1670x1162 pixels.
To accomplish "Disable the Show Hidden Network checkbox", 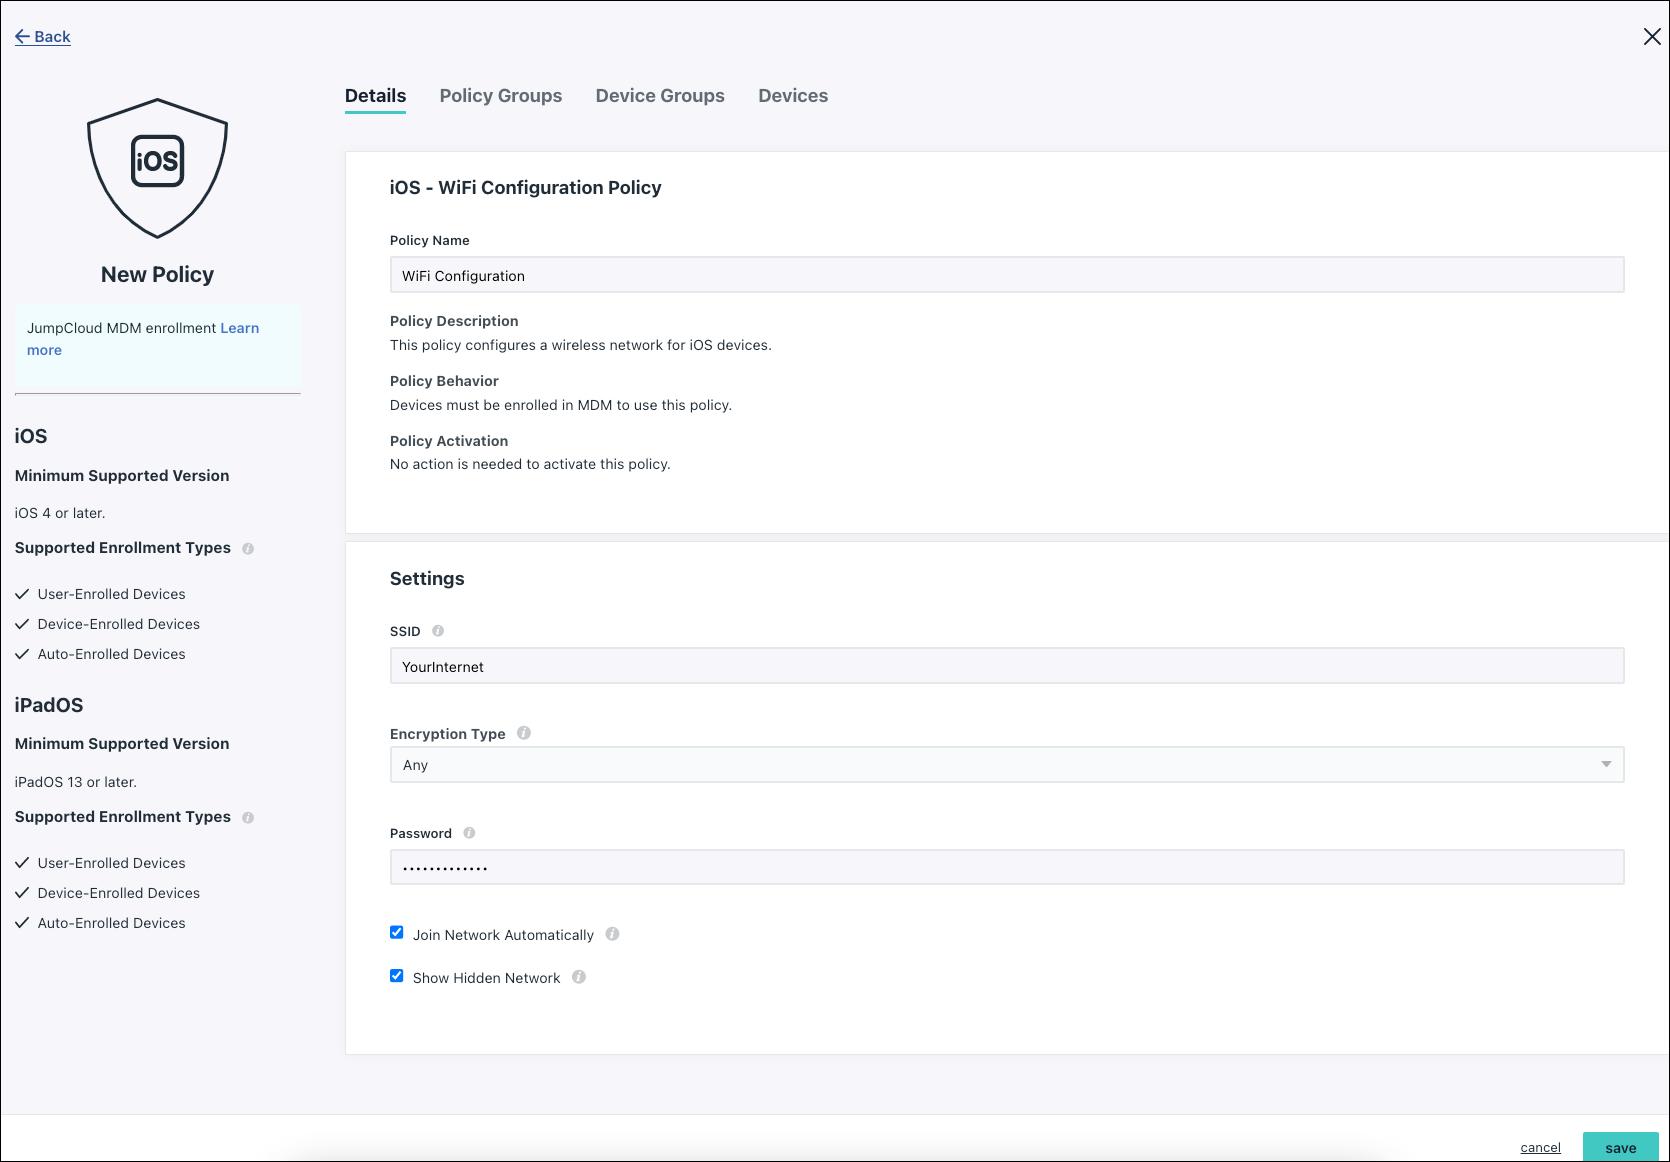I will click(x=397, y=976).
